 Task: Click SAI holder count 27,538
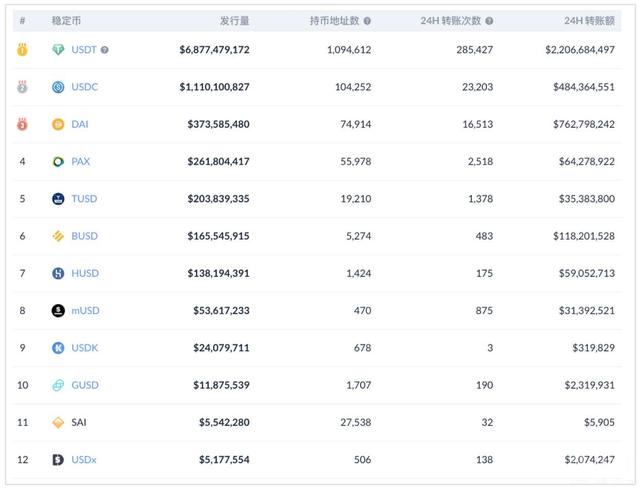pos(356,422)
